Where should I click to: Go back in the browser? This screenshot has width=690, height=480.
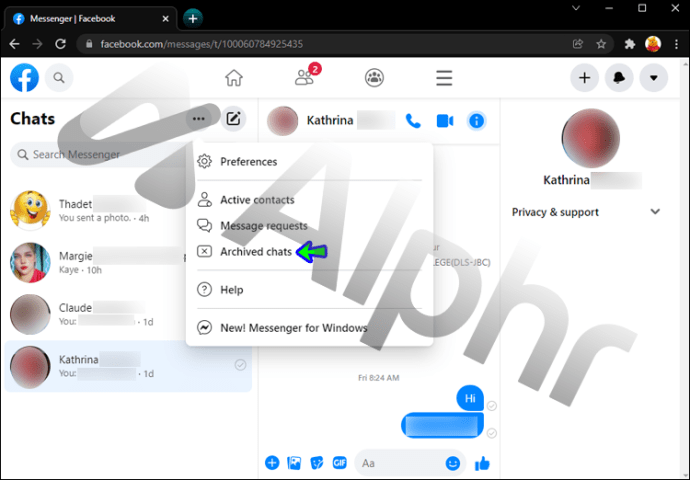14,44
